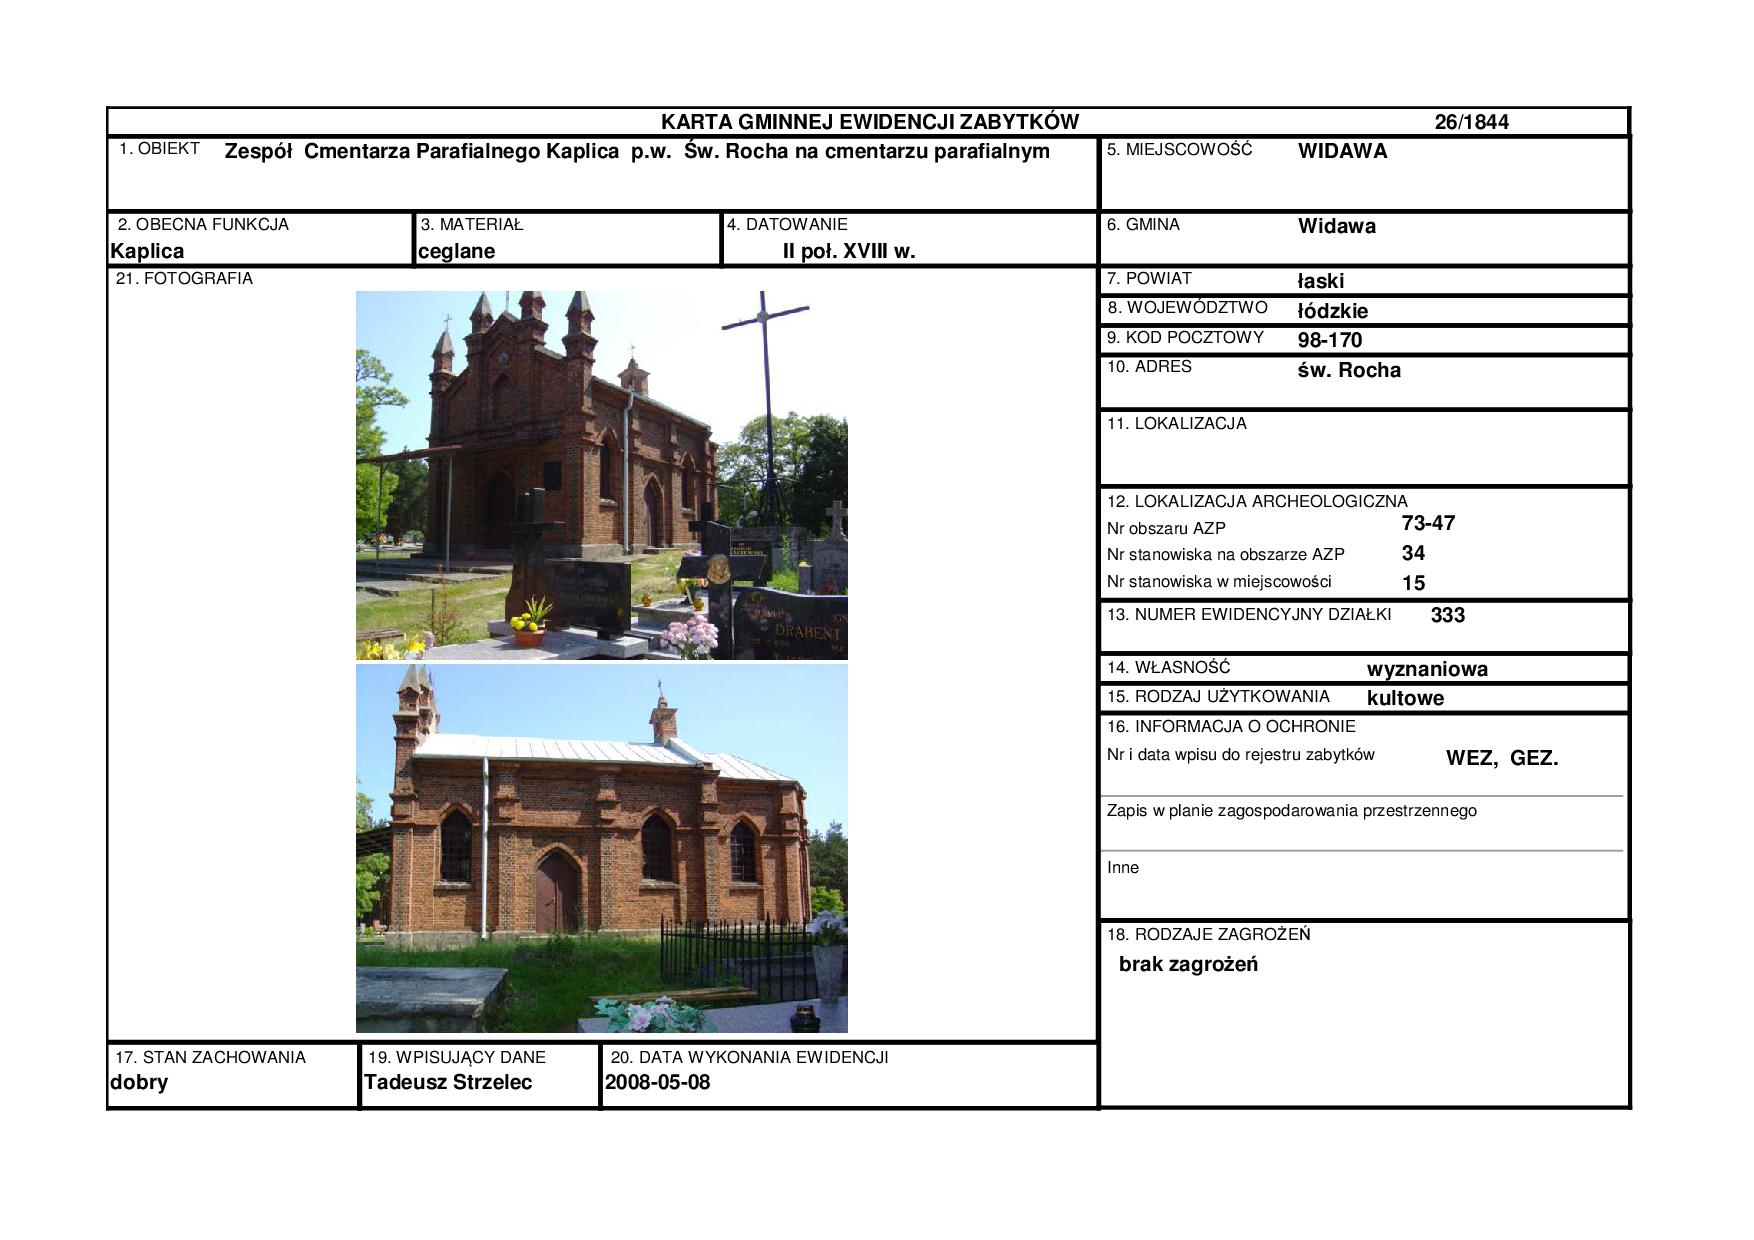The width and height of the screenshot is (1754, 1240).
Task: Click the author name Tadeusz Strzelec
Action: (x=448, y=1082)
